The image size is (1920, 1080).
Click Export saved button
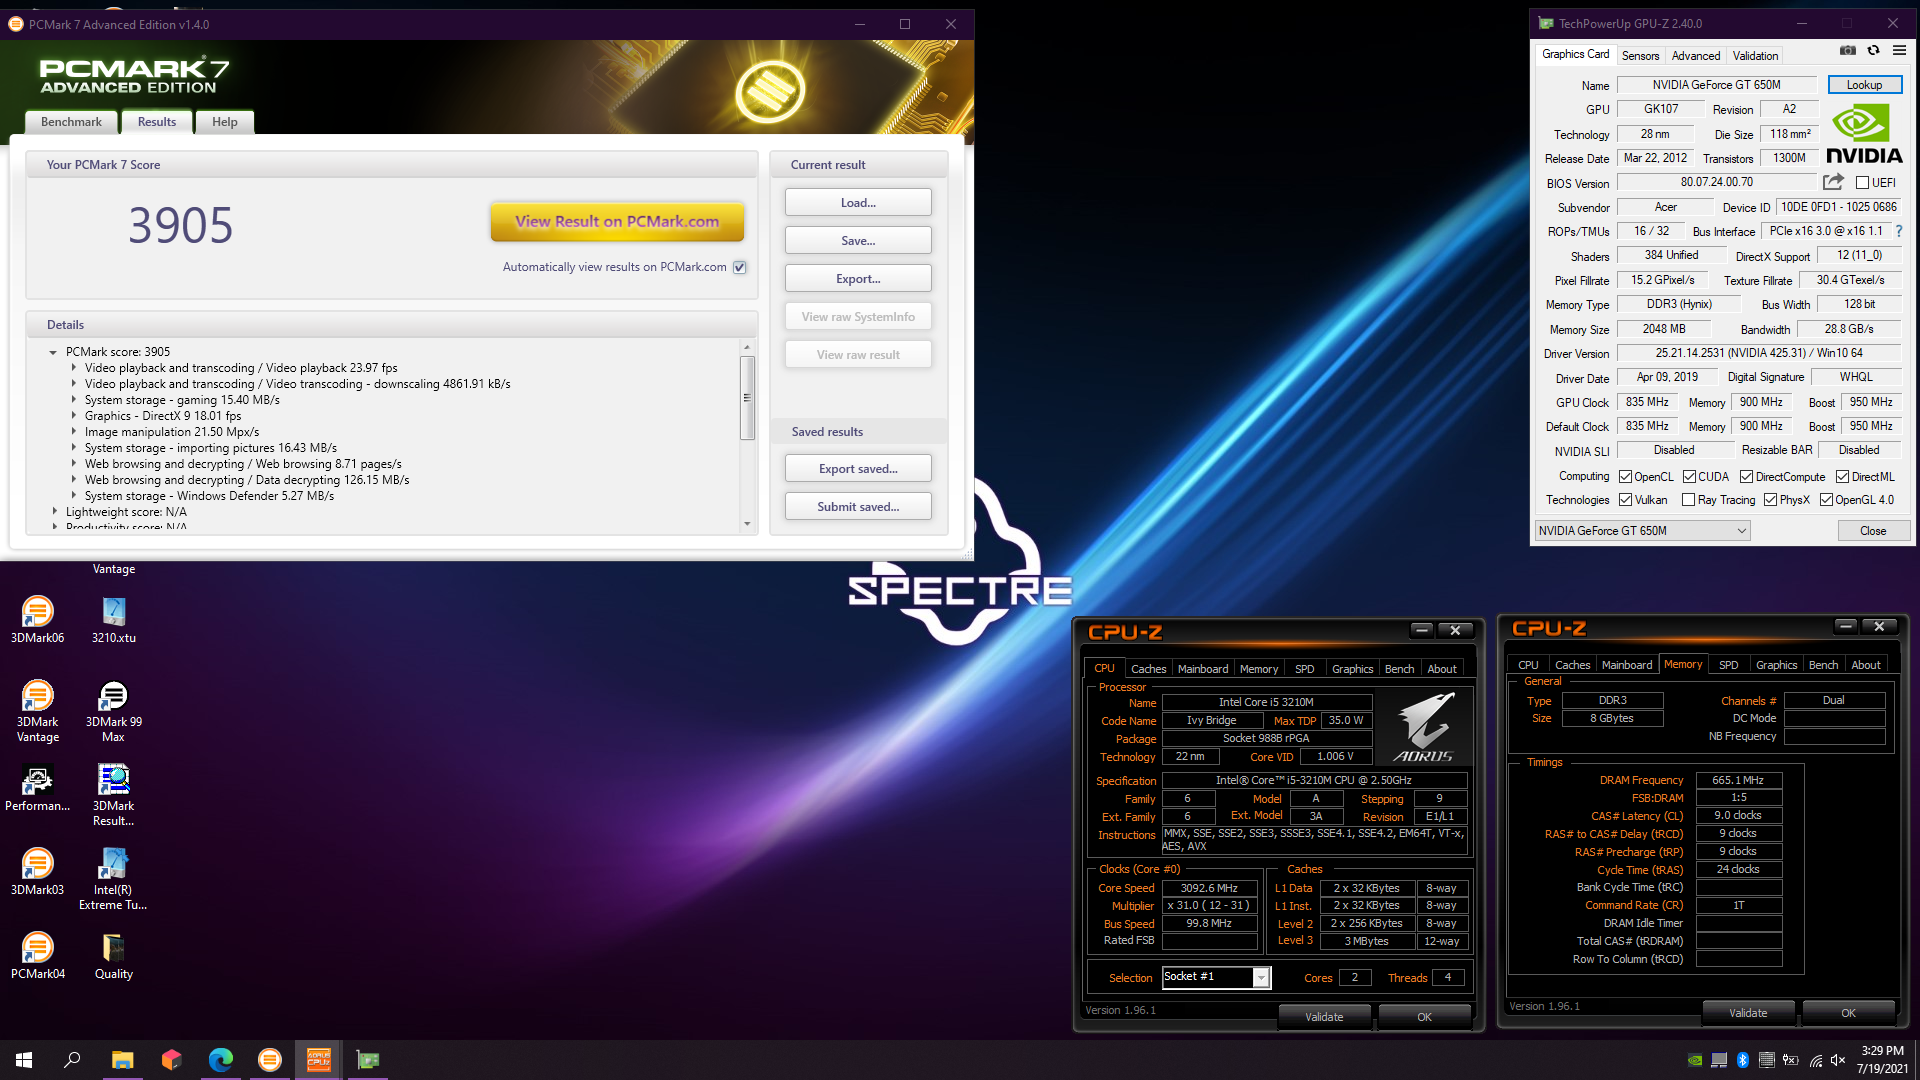point(858,469)
